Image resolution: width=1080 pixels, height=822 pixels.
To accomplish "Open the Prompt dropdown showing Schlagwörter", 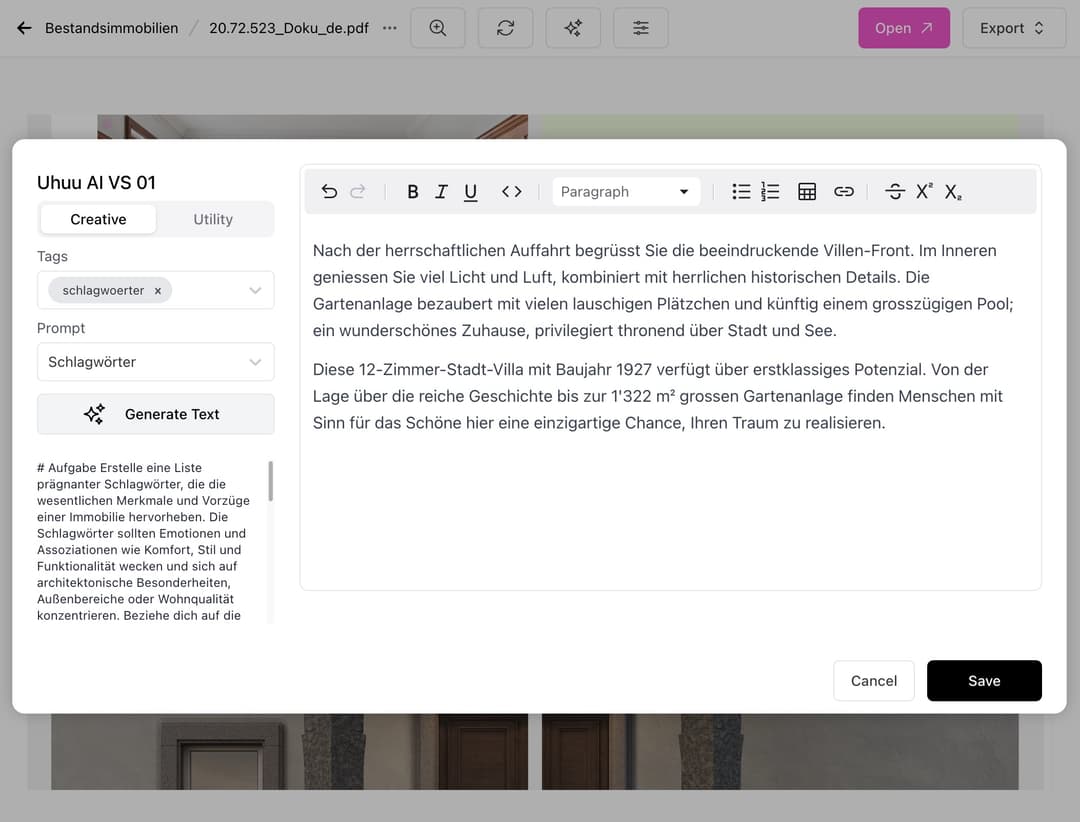I will click(x=155, y=362).
